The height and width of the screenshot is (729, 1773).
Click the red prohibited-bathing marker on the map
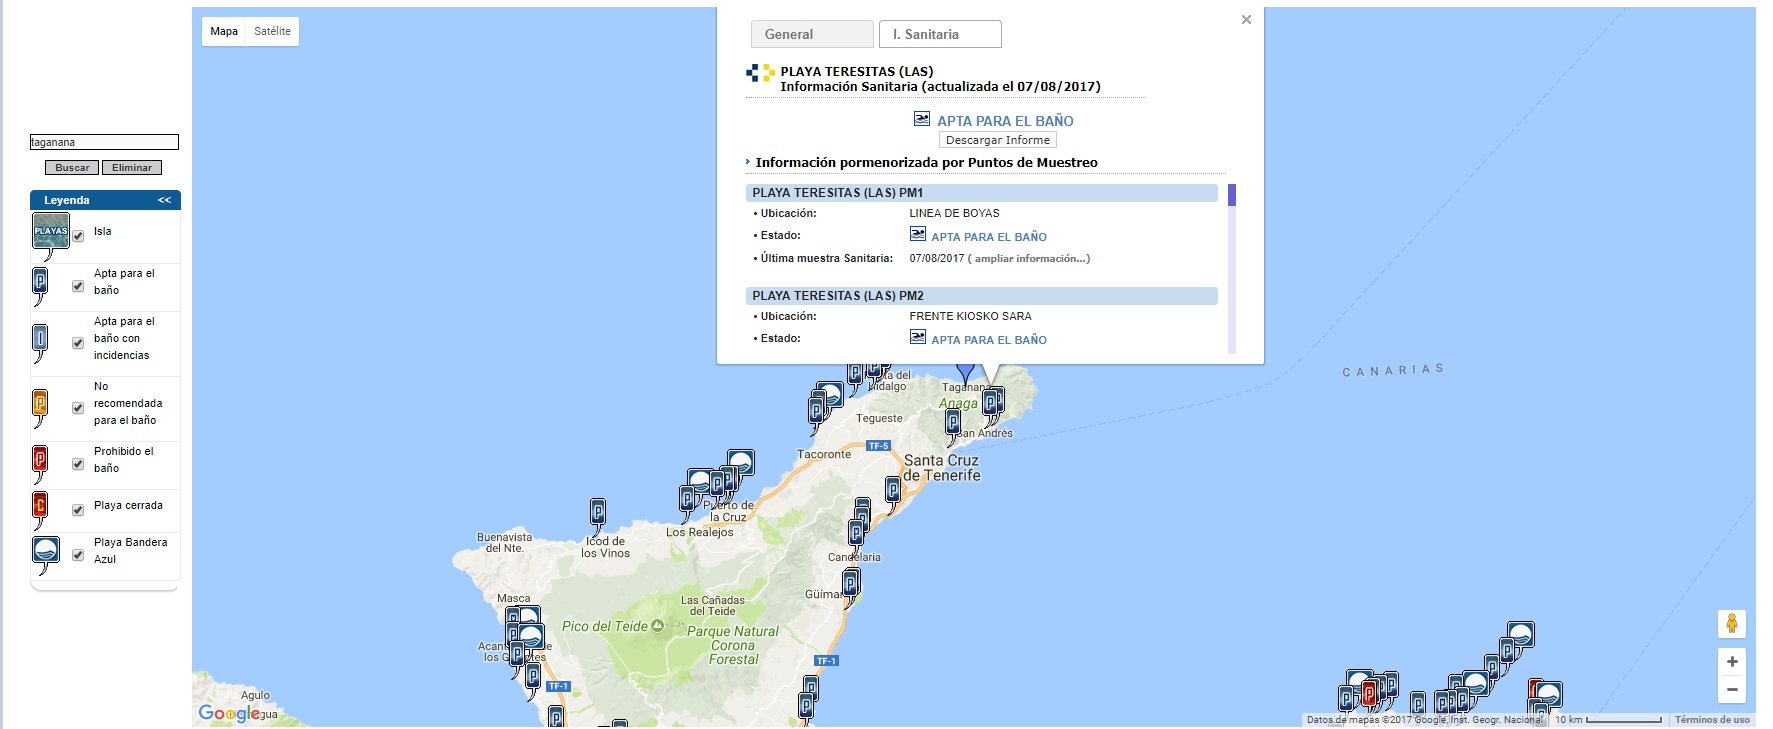coord(1369,692)
